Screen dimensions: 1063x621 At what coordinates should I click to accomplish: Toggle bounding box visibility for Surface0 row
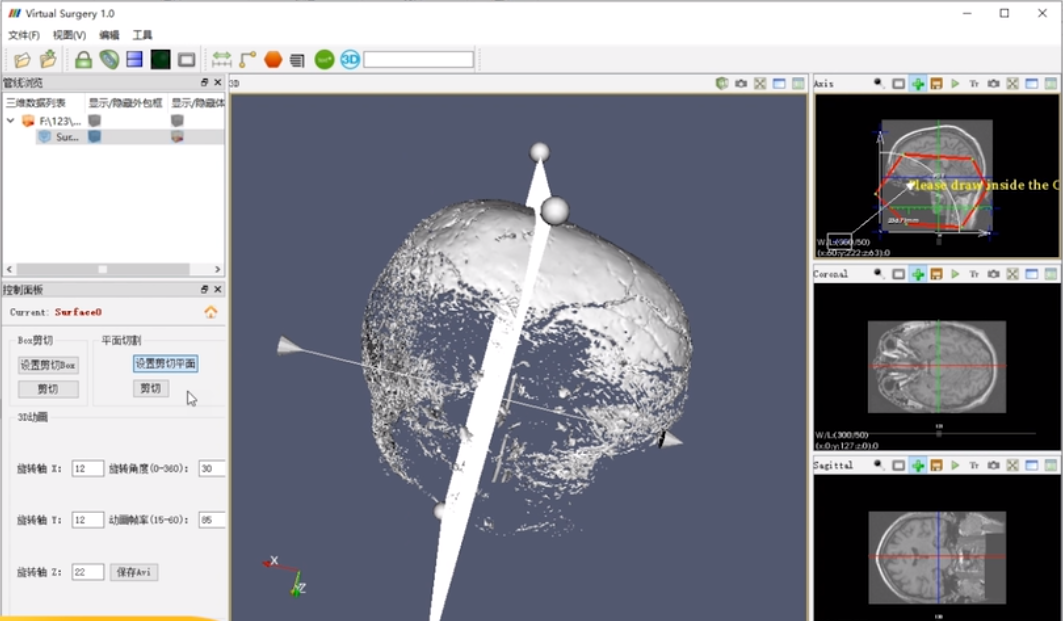(95, 137)
